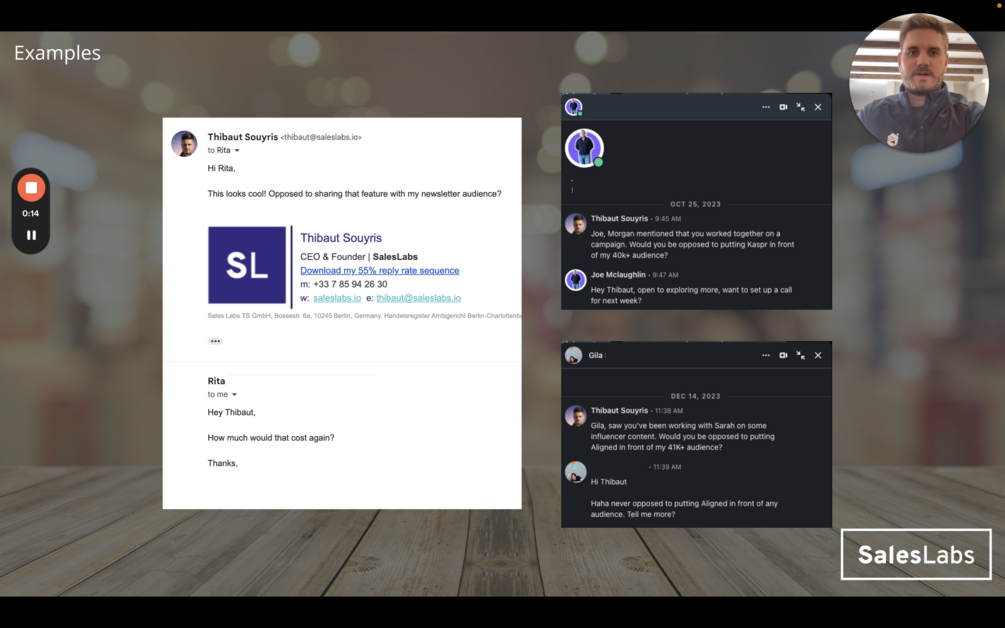Click the SL logo in email signature
The image size is (1005, 628).
[247, 265]
